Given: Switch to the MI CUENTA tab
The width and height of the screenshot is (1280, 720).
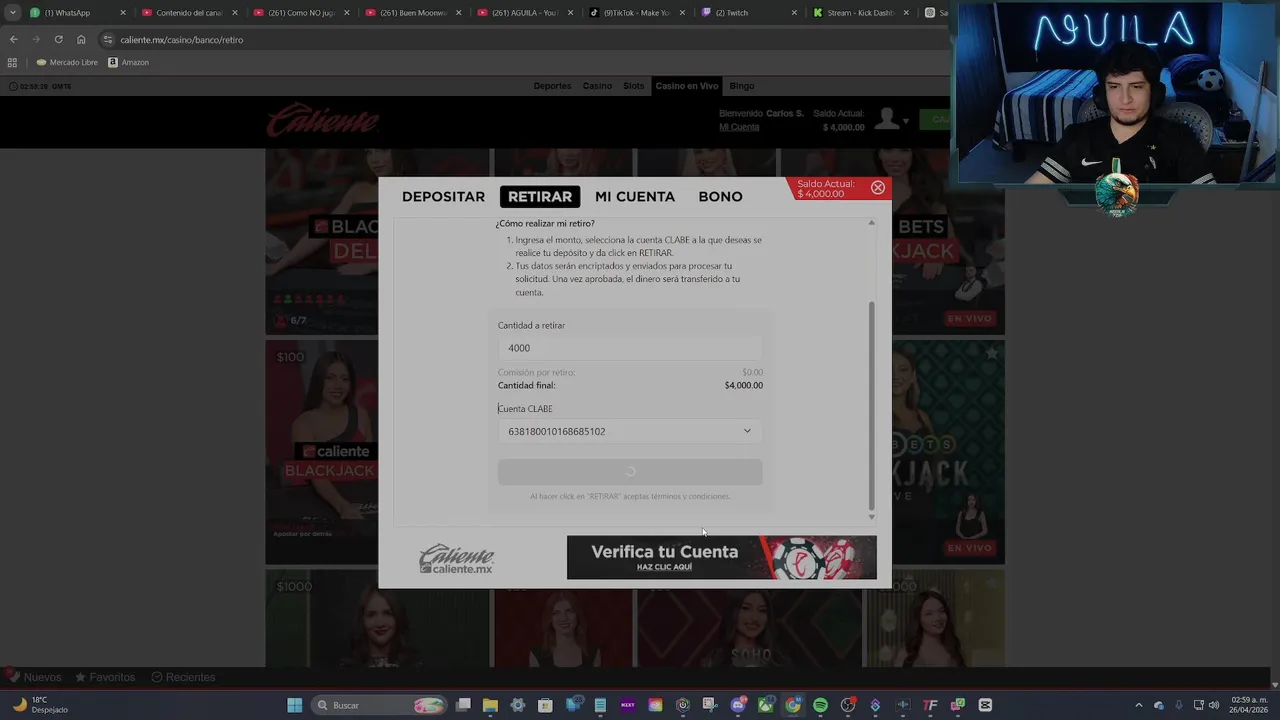Looking at the screenshot, I should pos(635,197).
